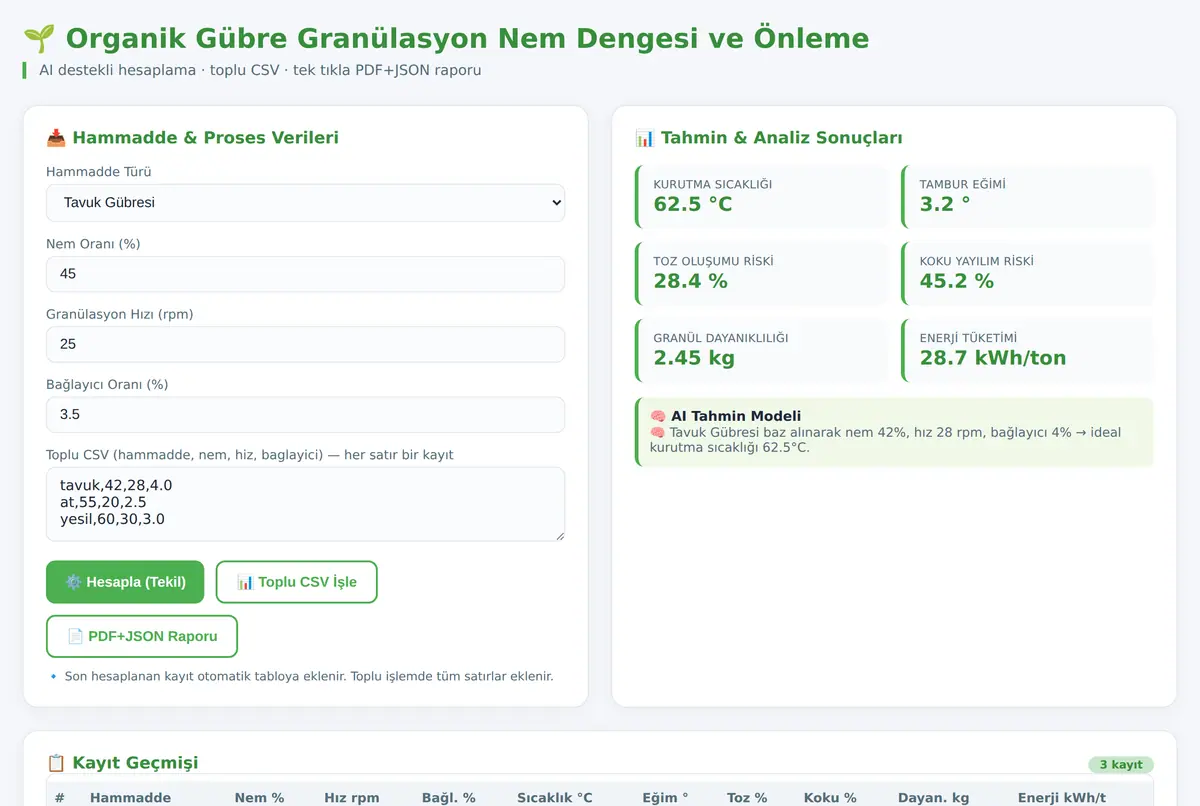This screenshot has height=806, width=1200.
Task: Click the 3 kayıt badge
Action: click(x=1121, y=765)
